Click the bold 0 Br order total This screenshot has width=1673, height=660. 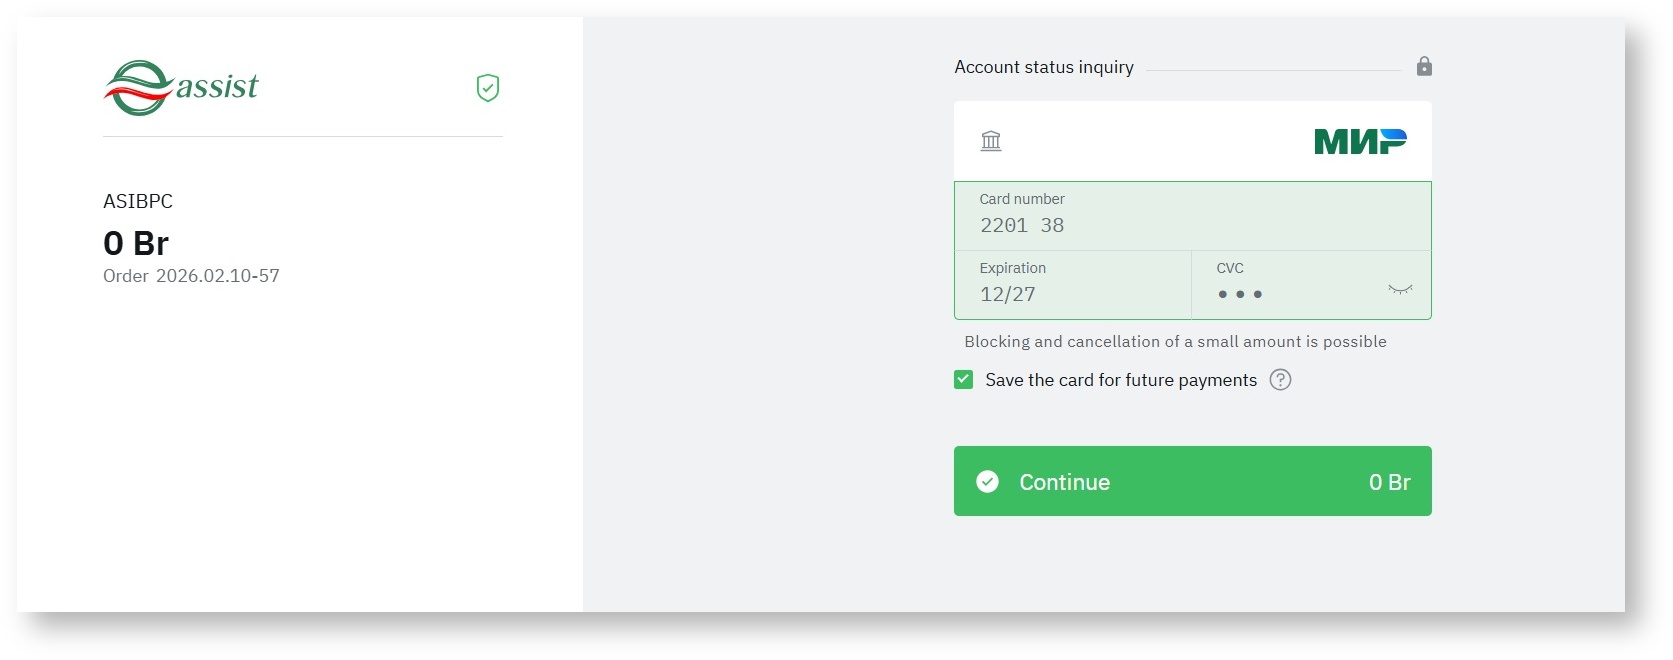(x=136, y=243)
